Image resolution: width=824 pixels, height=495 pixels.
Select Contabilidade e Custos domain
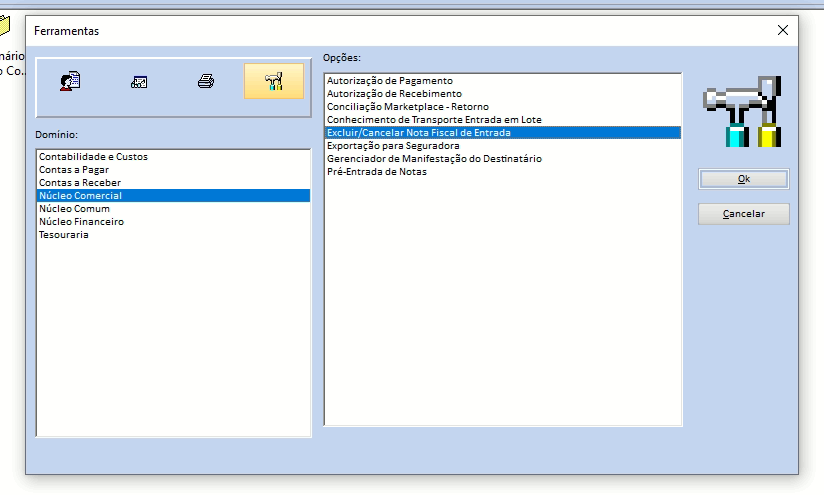coord(173,157)
